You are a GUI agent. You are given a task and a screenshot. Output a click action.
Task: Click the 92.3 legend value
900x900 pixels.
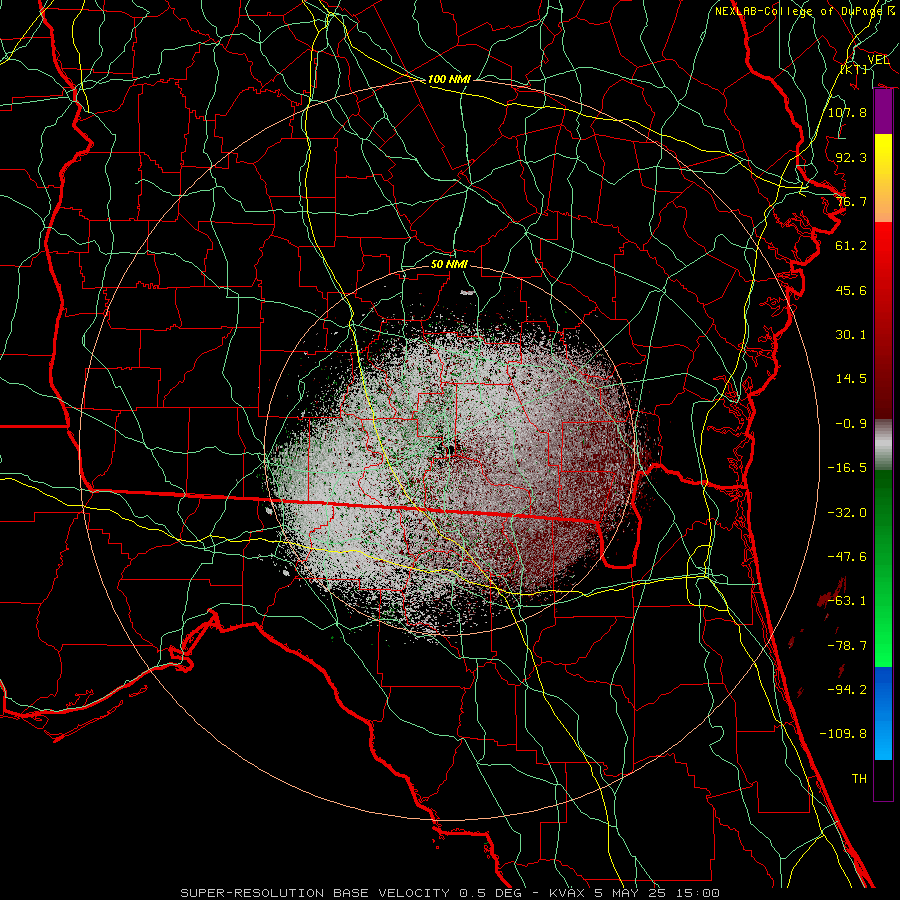[x=851, y=157]
